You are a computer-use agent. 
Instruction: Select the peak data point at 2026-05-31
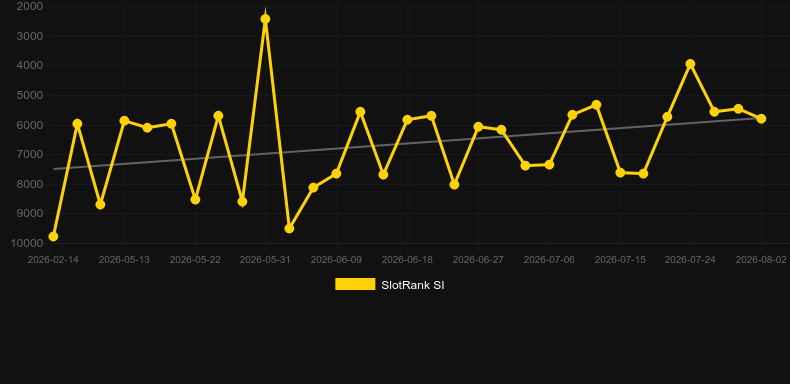(265, 19)
